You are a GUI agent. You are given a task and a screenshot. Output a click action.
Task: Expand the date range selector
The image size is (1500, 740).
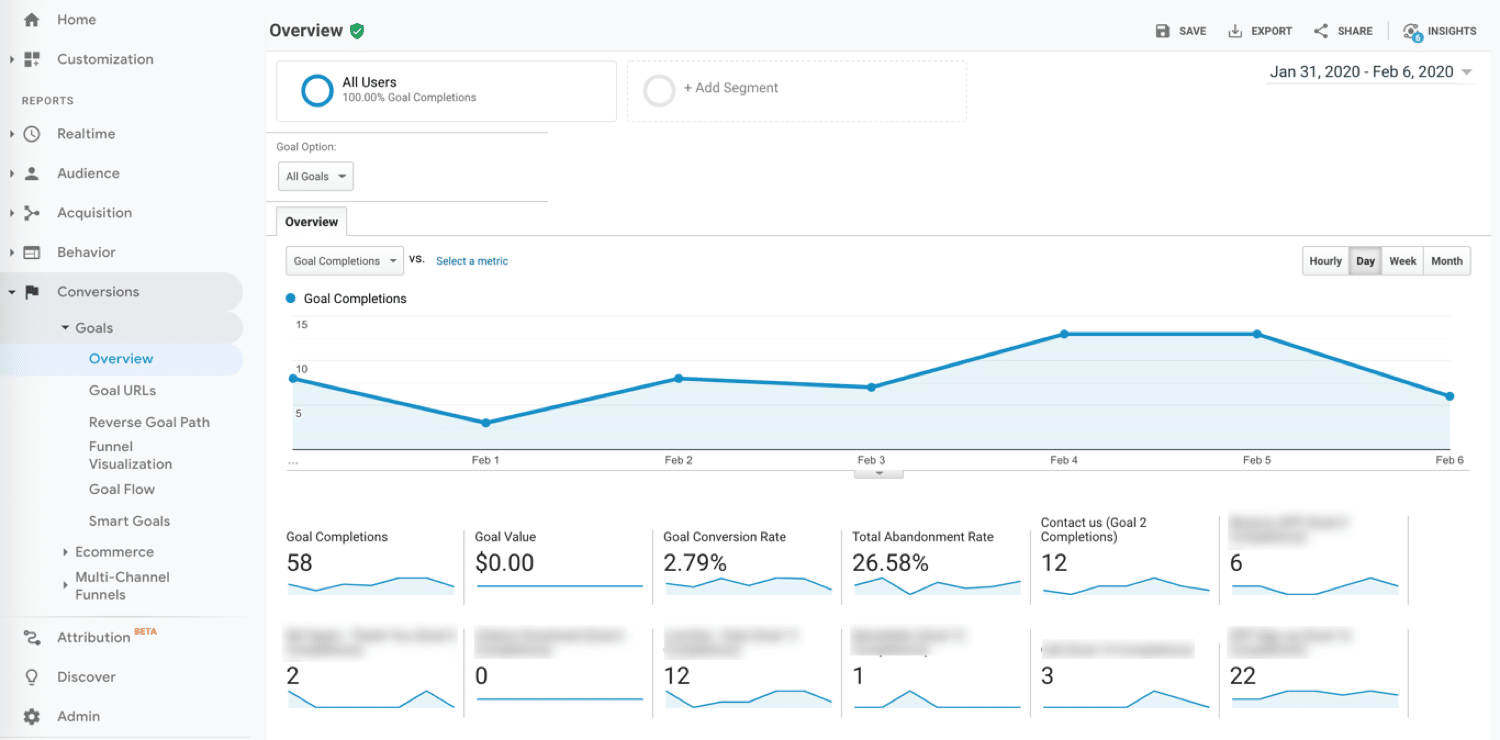[x=1370, y=71]
